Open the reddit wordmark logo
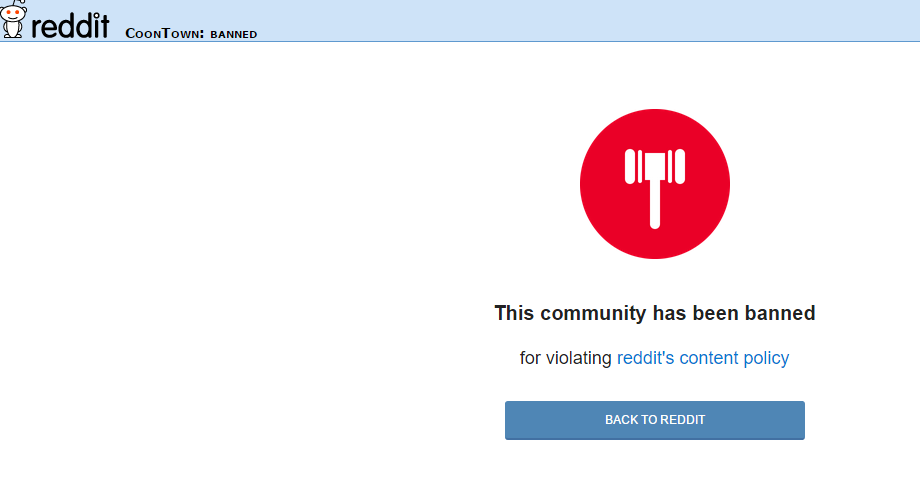Screen dimensions: 920x477 click(70, 25)
